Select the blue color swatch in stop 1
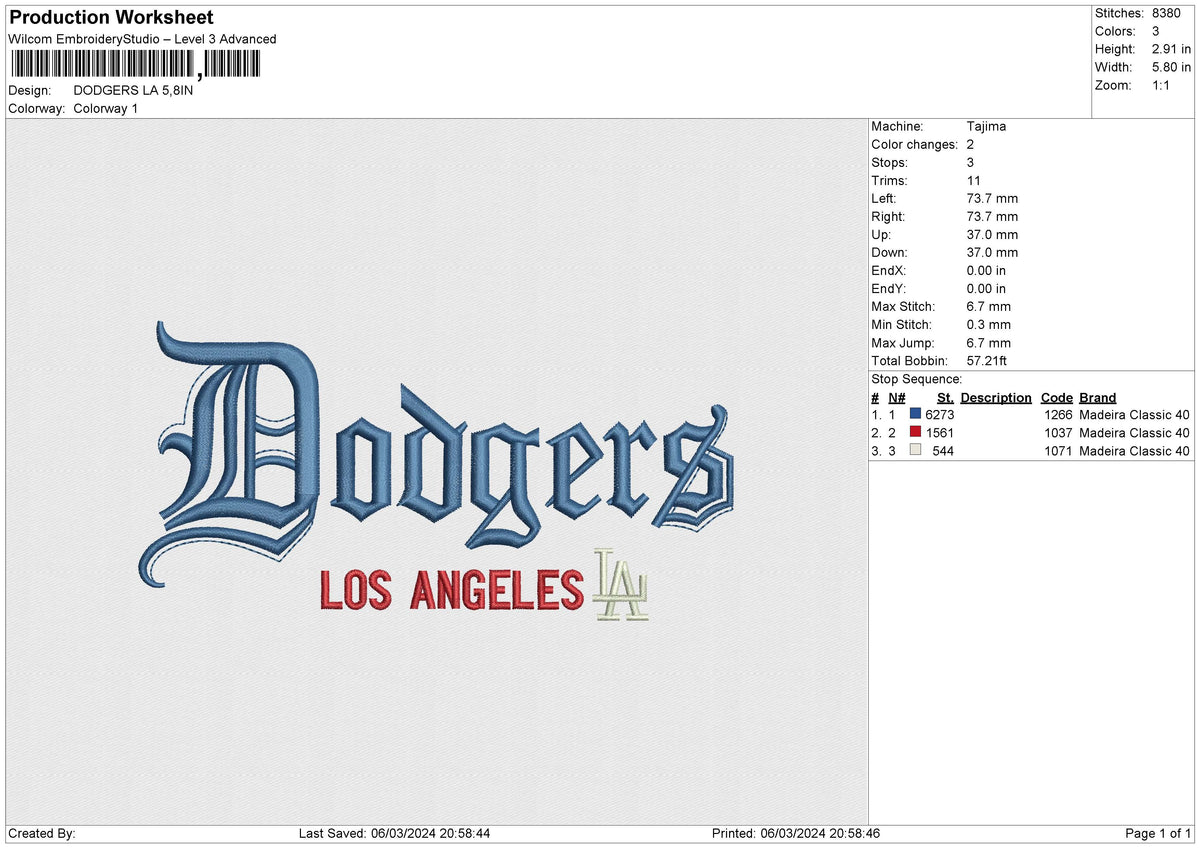 tap(915, 414)
